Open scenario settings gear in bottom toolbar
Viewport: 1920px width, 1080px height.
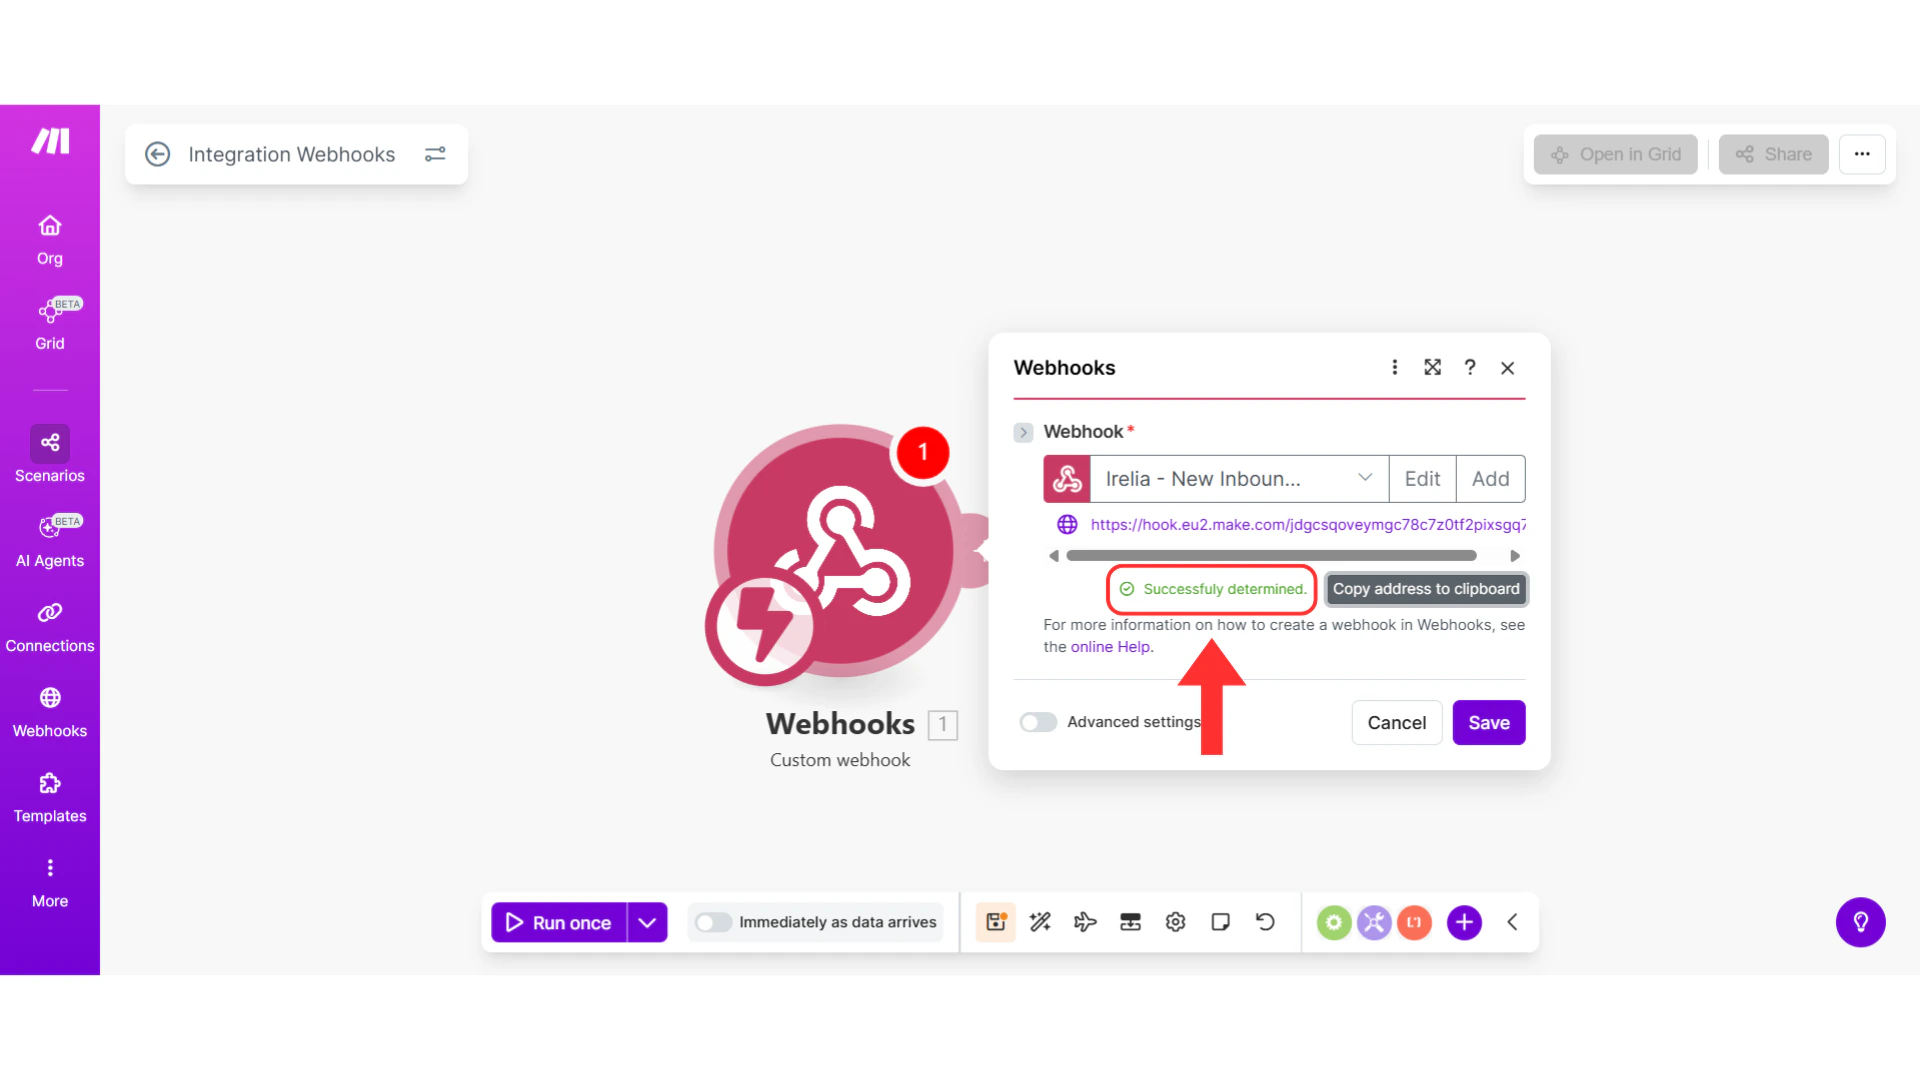[1175, 922]
